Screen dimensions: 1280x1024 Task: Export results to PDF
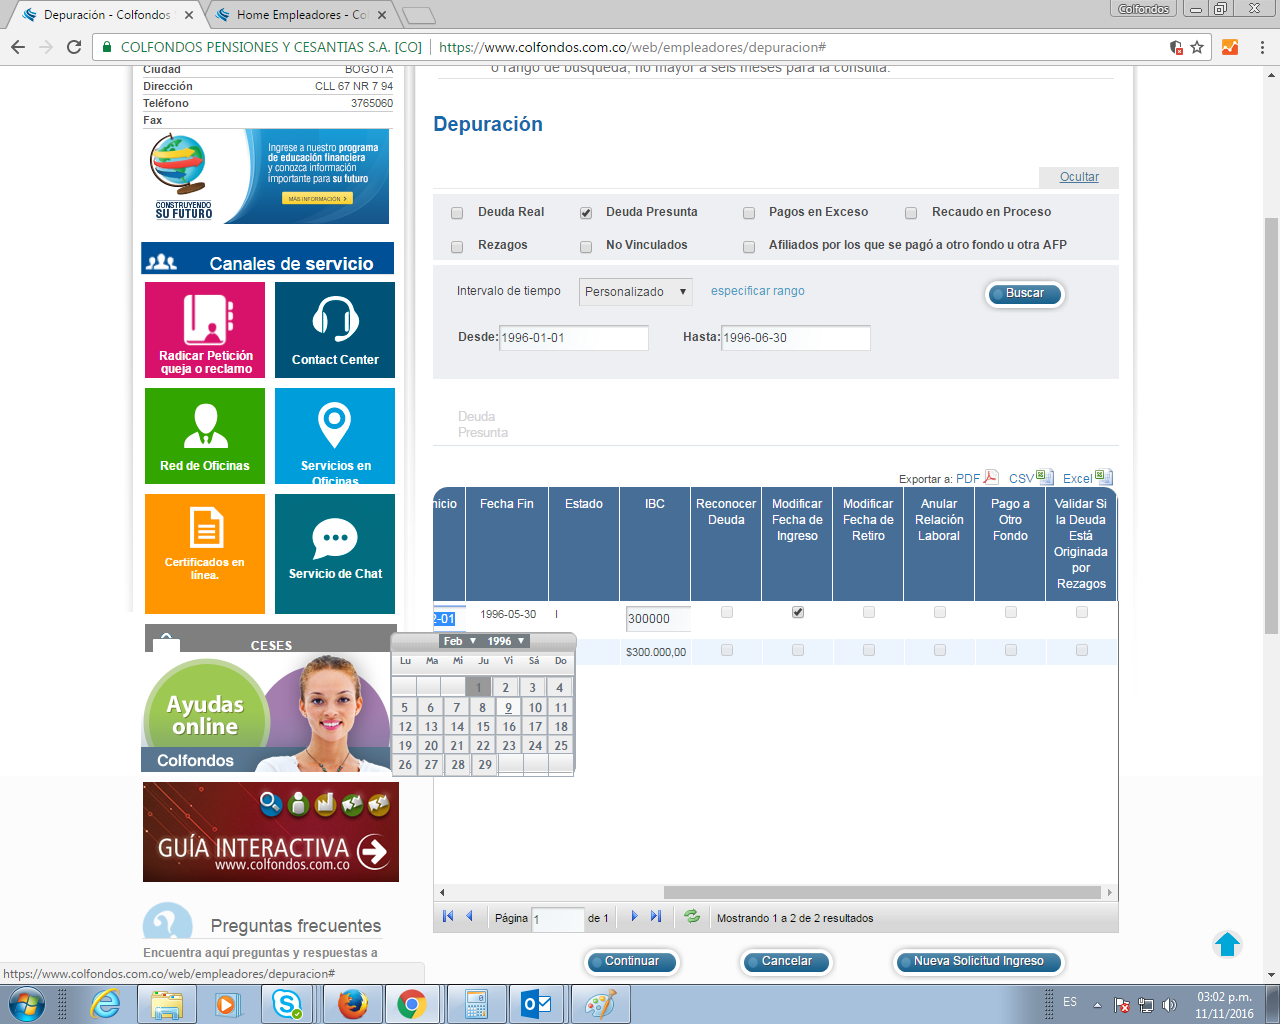point(977,478)
